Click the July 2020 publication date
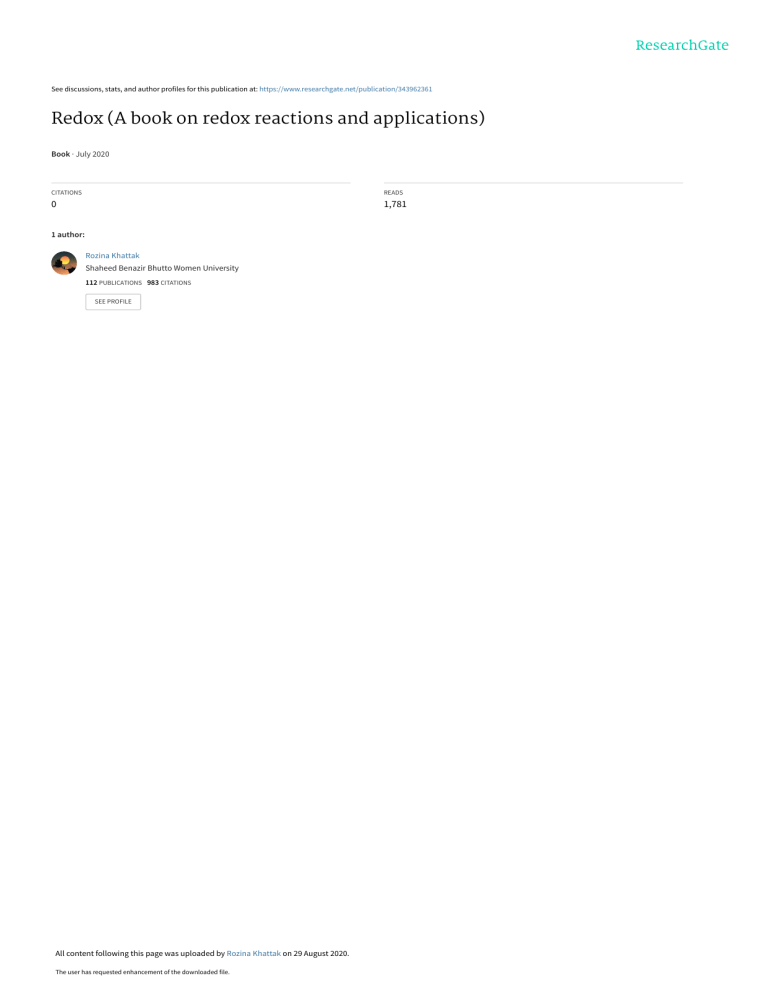 pos(93,154)
